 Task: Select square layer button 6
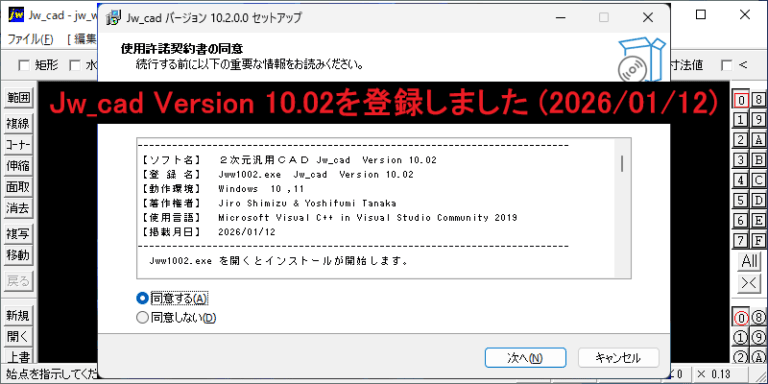(x=742, y=220)
